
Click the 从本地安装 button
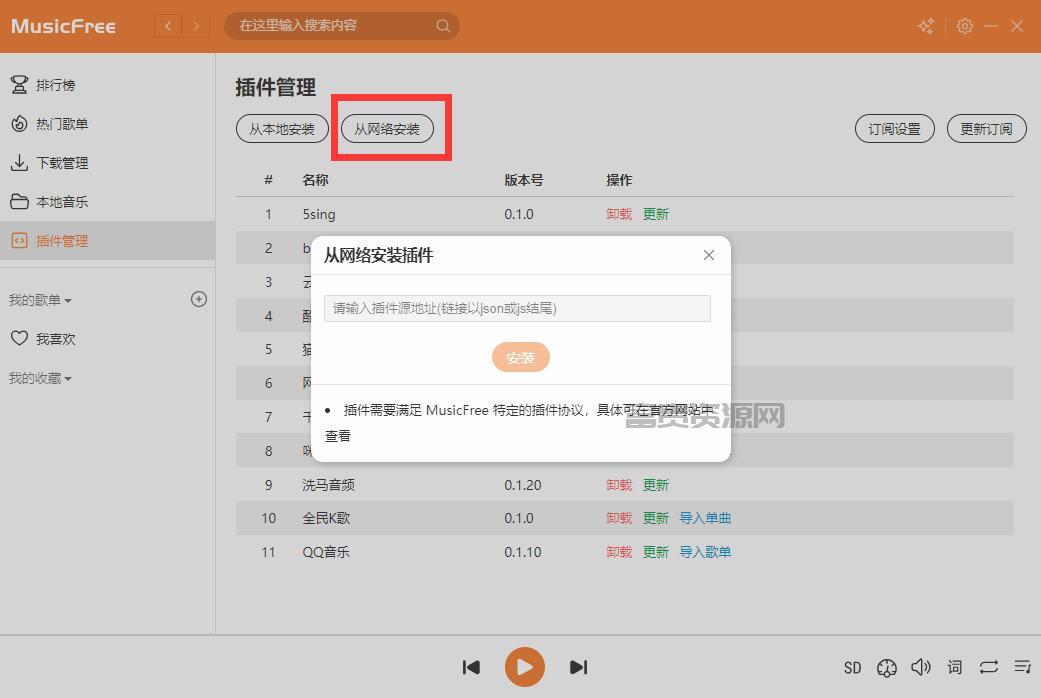pos(282,129)
